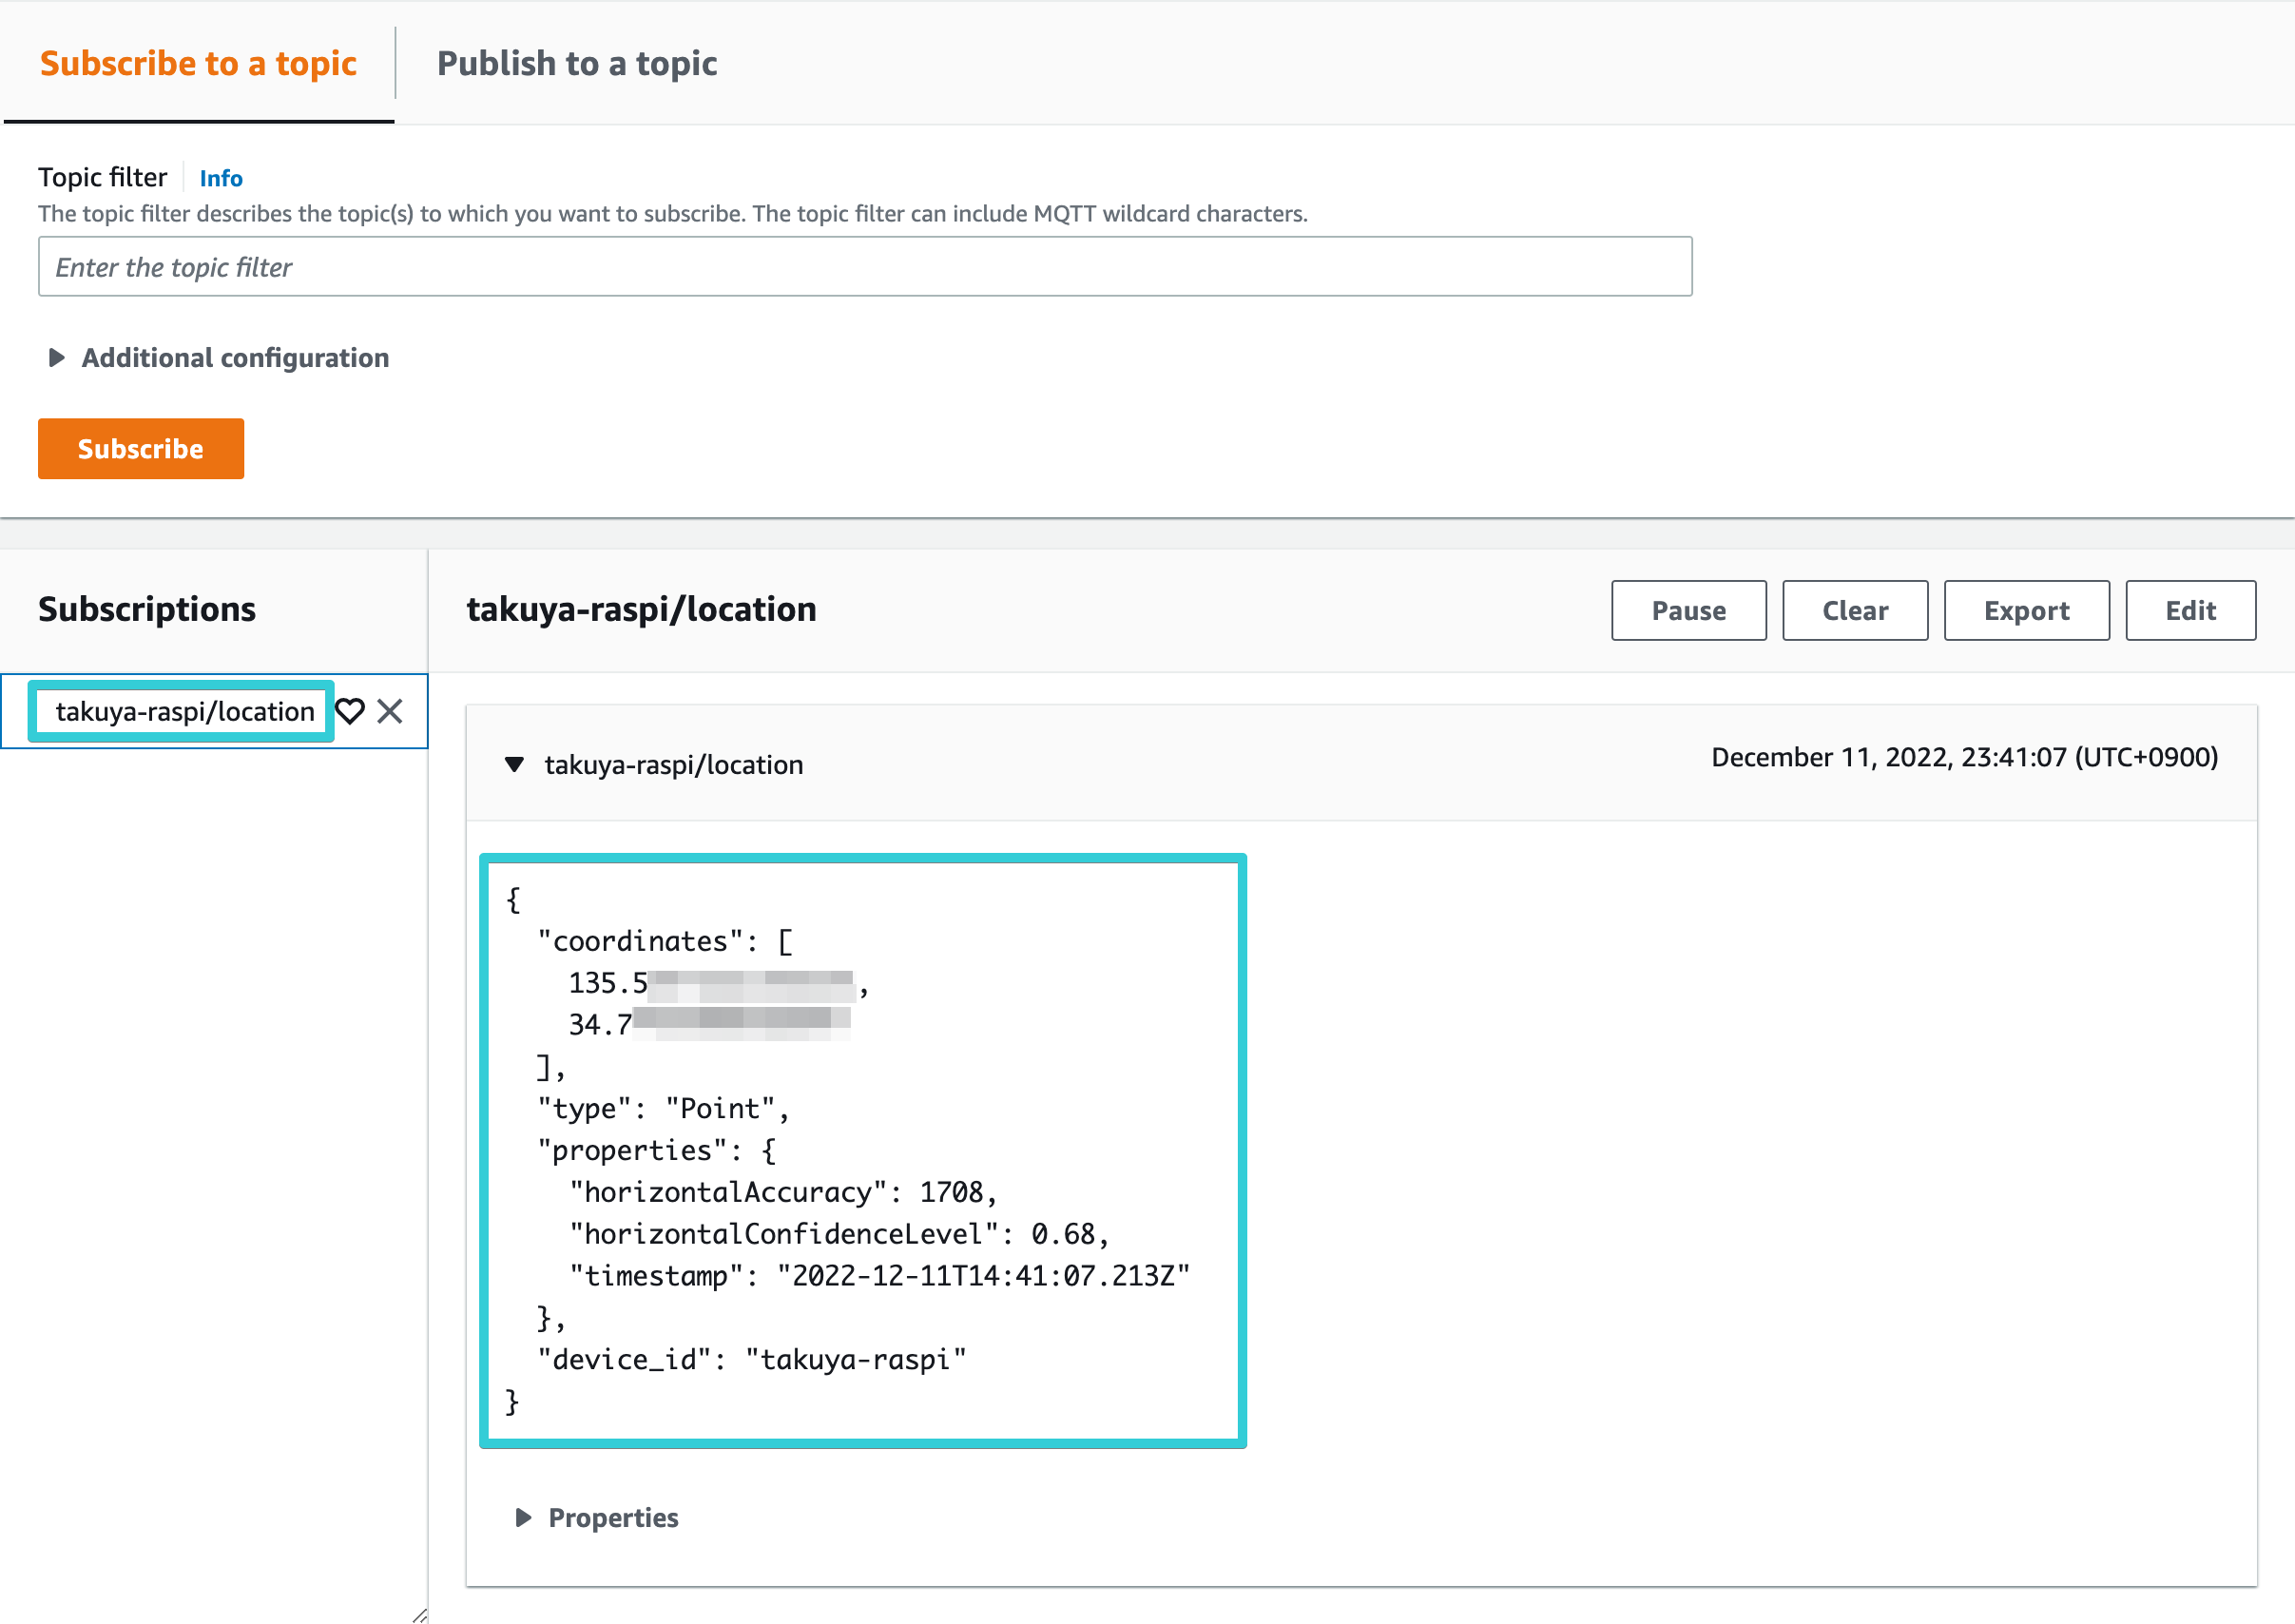The width and height of the screenshot is (2295, 1624).
Task: Switch to the Publish to a topic tab
Action: (x=576, y=63)
